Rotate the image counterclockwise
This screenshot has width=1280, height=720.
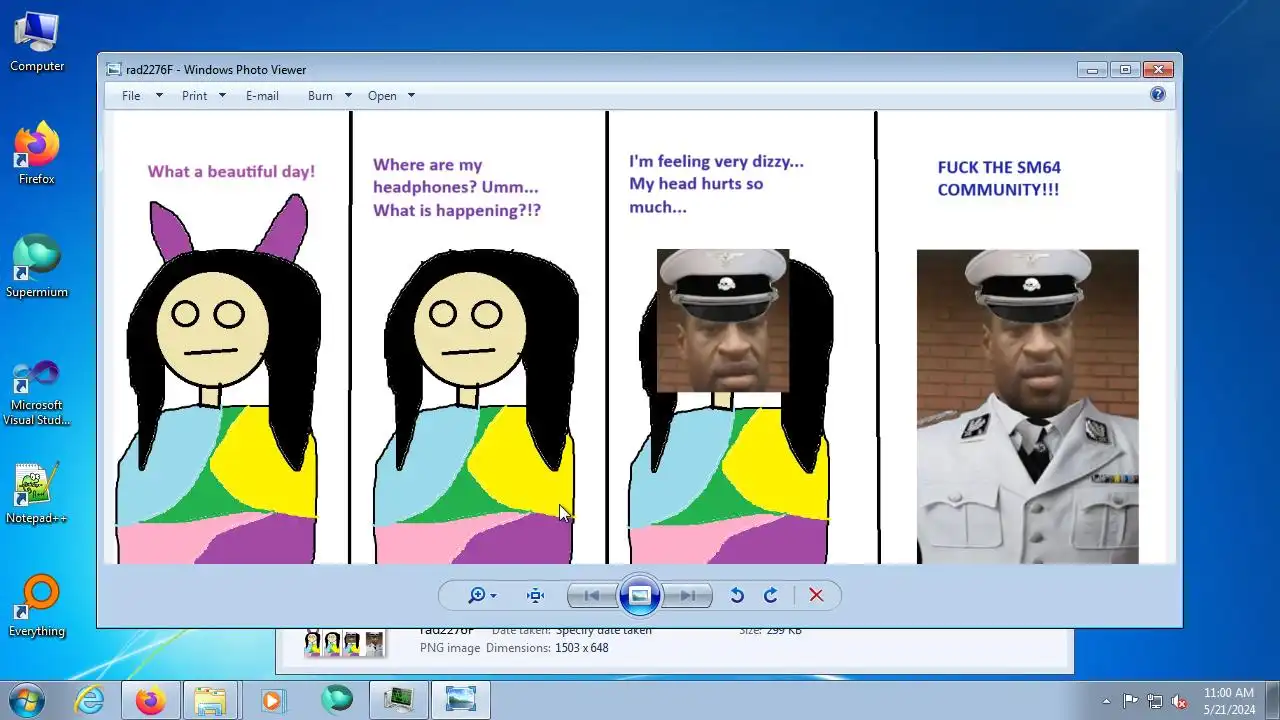(x=737, y=595)
